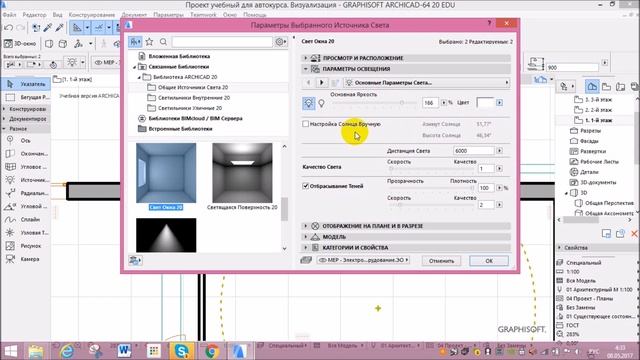640x360 pixels.
Task: Click the Отменить button
Action: 441,261
